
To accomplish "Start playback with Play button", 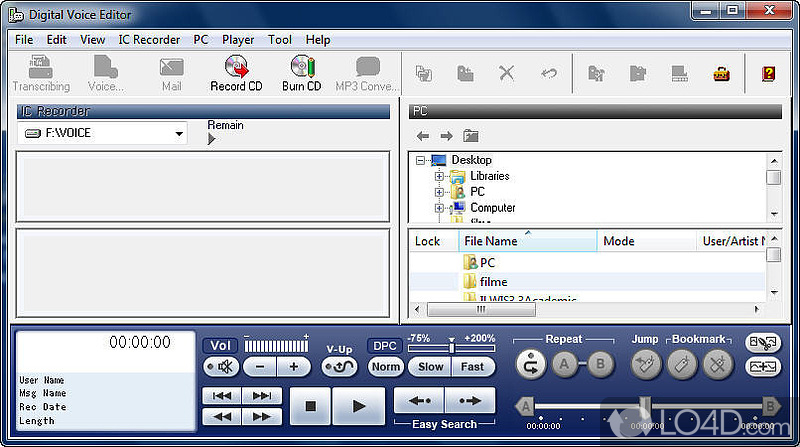I will [359, 406].
